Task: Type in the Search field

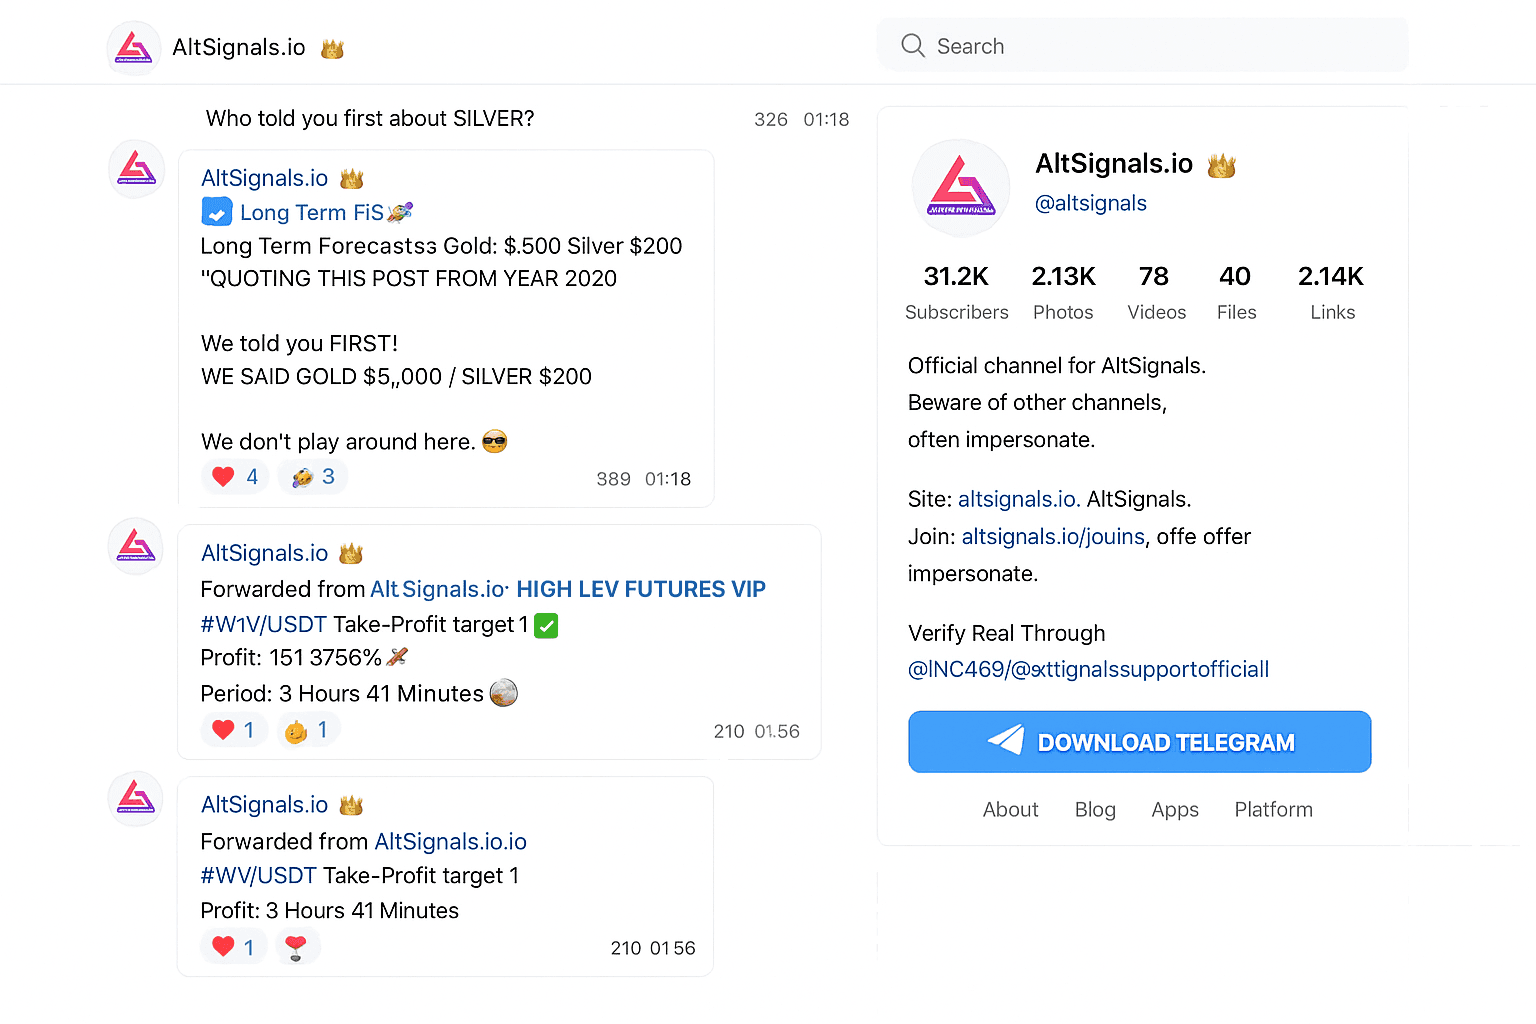Action: click(1160, 46)
